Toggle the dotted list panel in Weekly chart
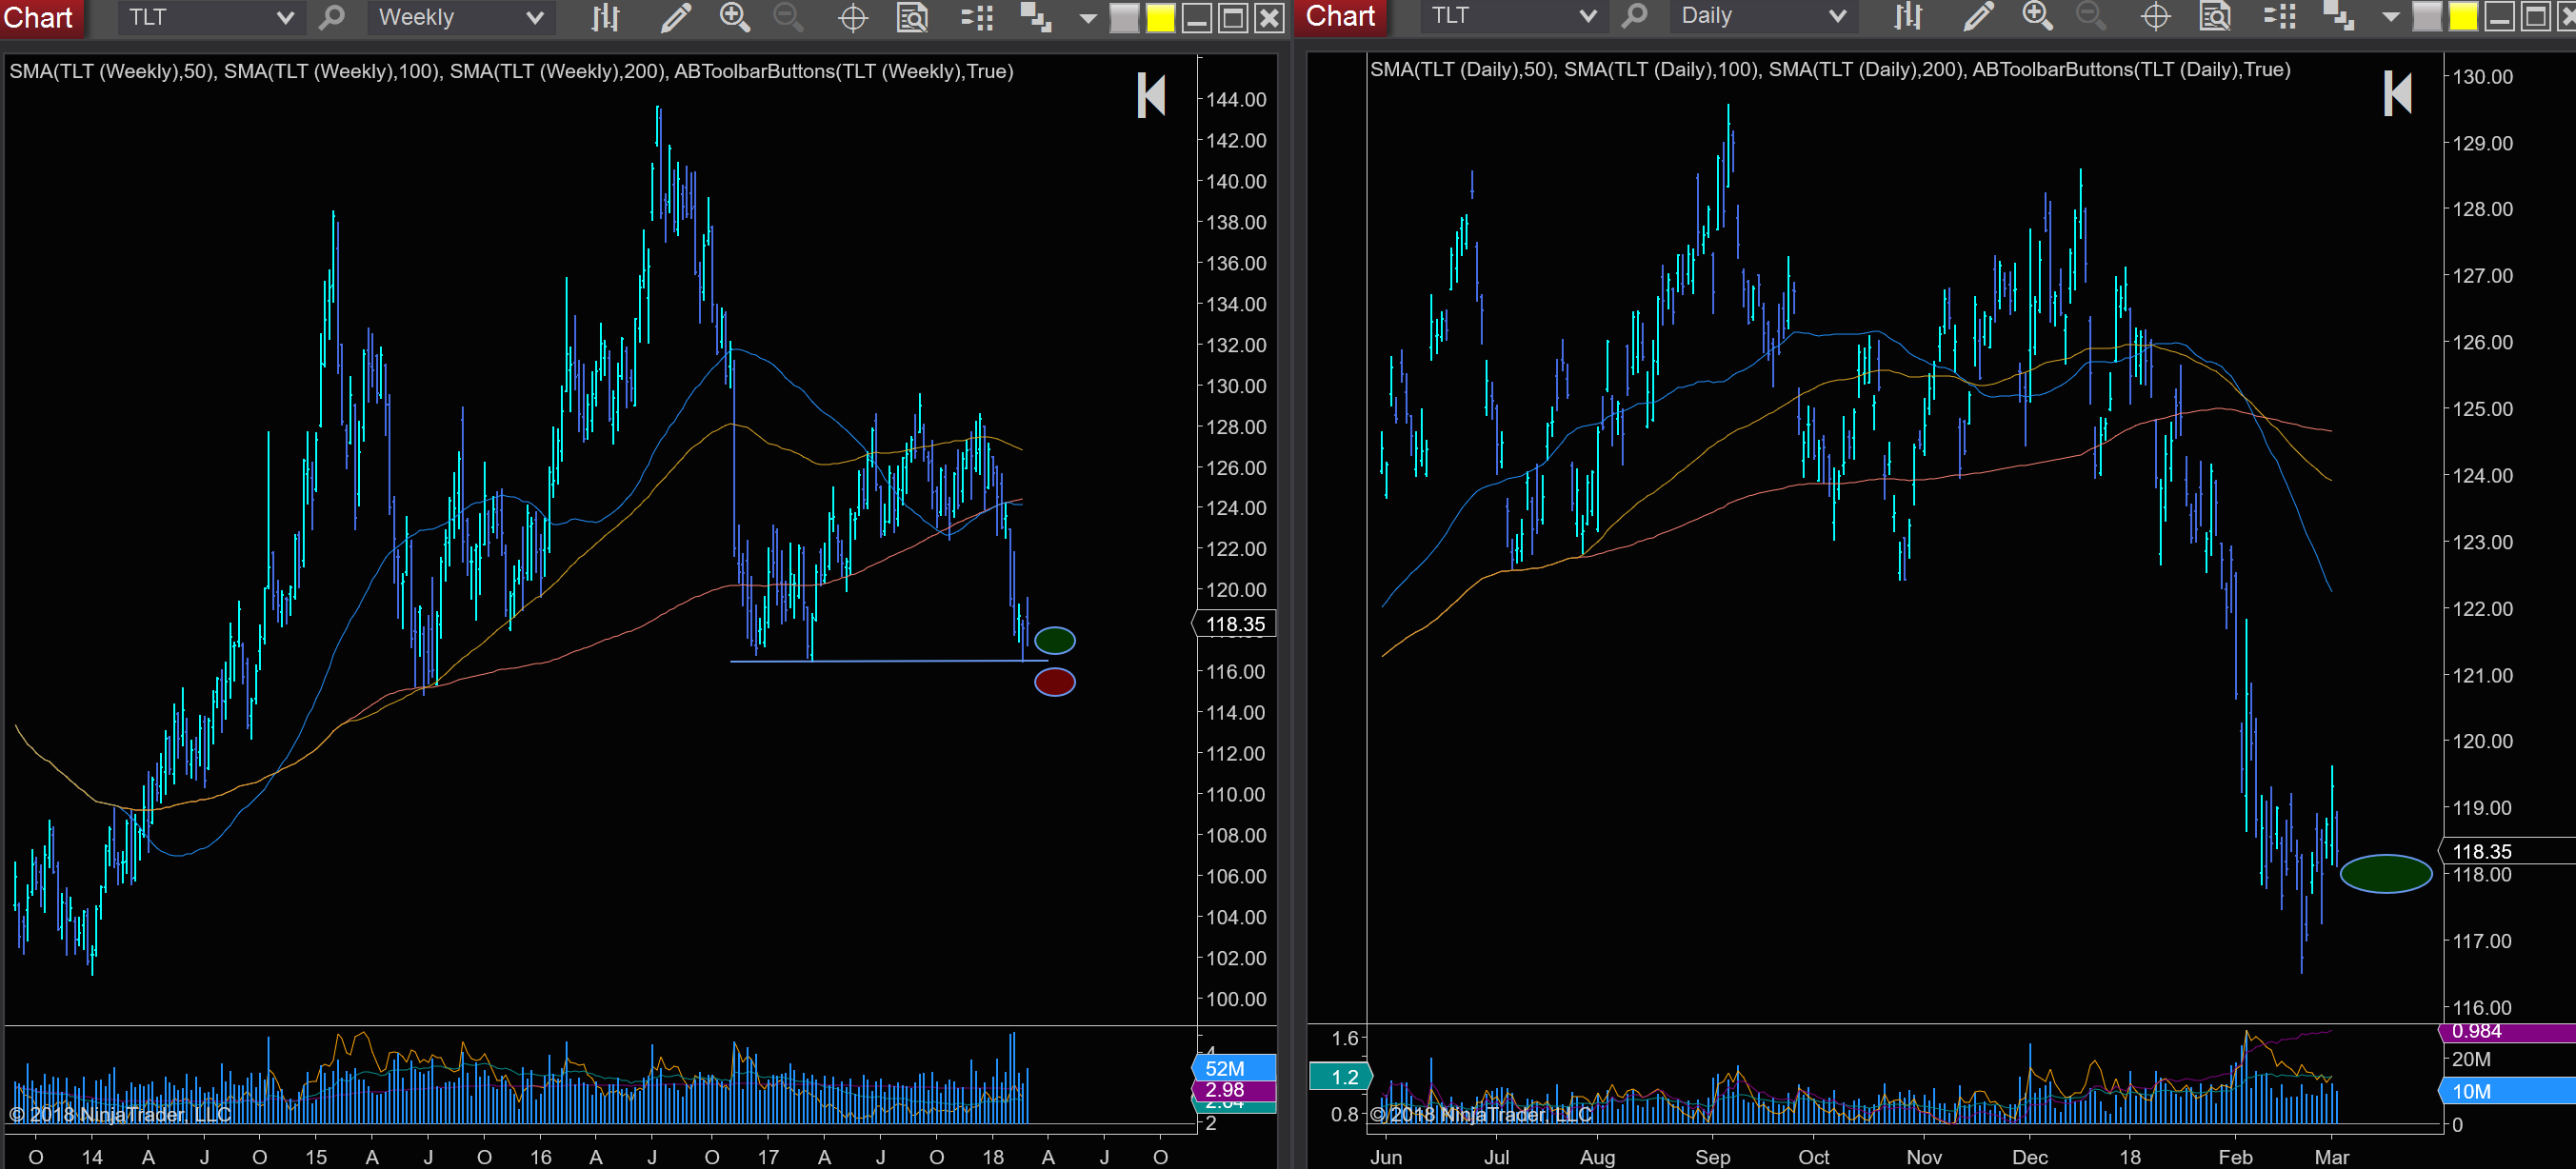This screenshot has width=2576, height=1169. (977, 18)
